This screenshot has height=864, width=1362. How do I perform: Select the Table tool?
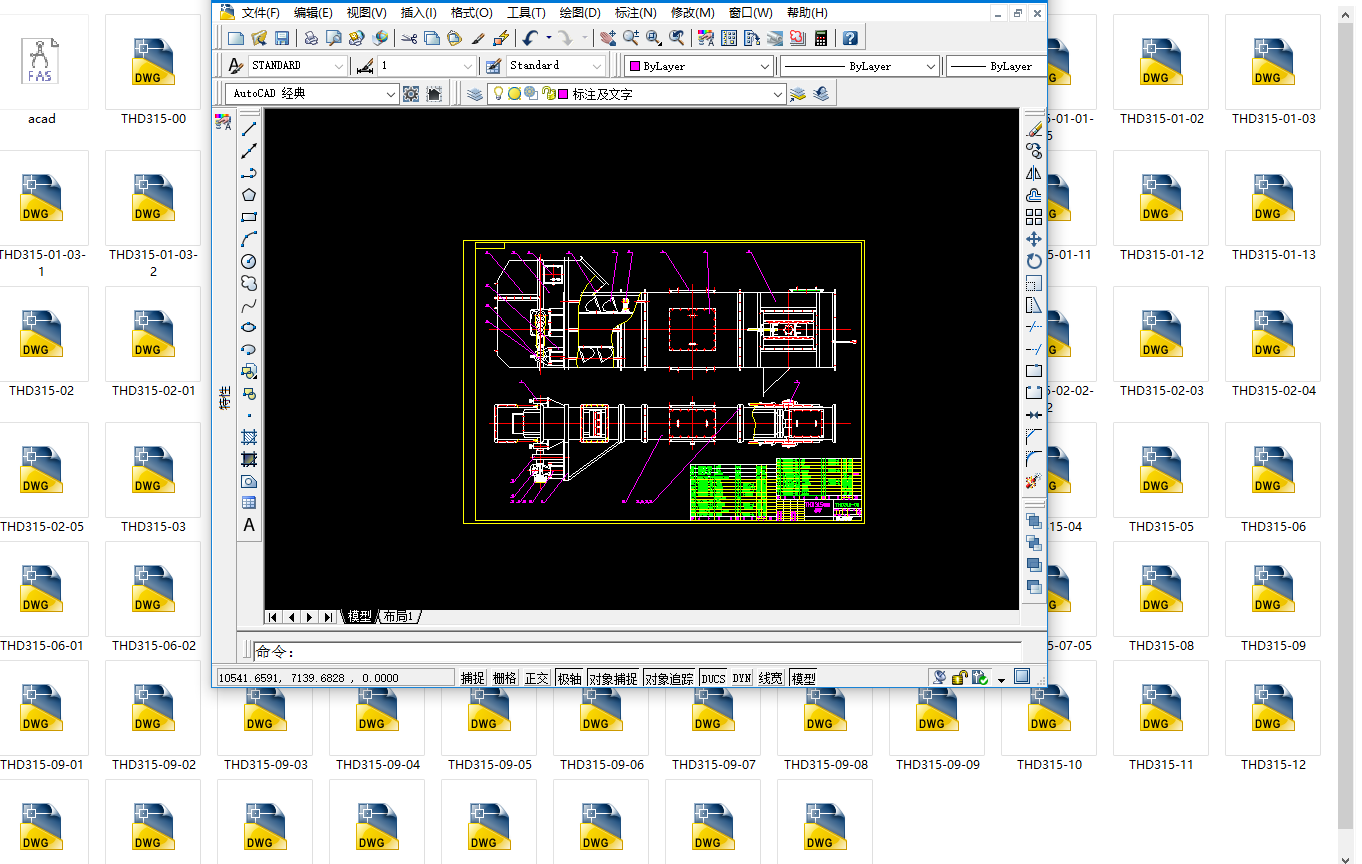249,503
